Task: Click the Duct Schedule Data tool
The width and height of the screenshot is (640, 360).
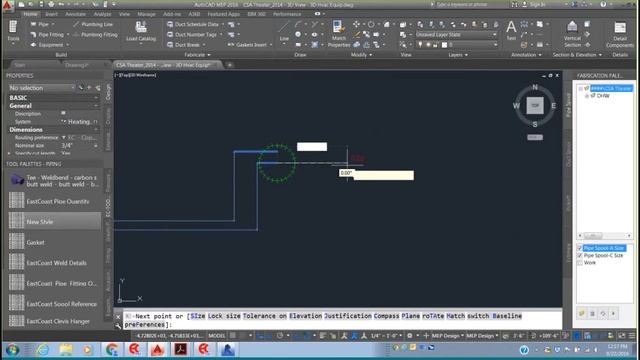Action: 193,24
